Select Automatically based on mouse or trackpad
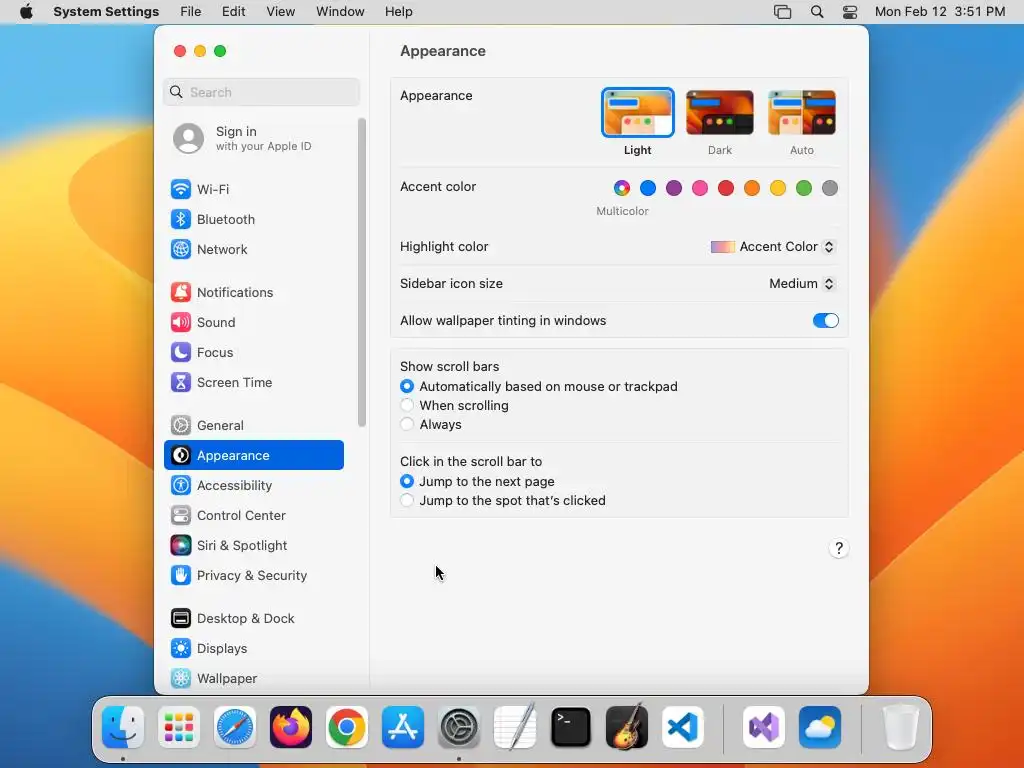Screen dimensions: 1024x768 coord(407,387)
